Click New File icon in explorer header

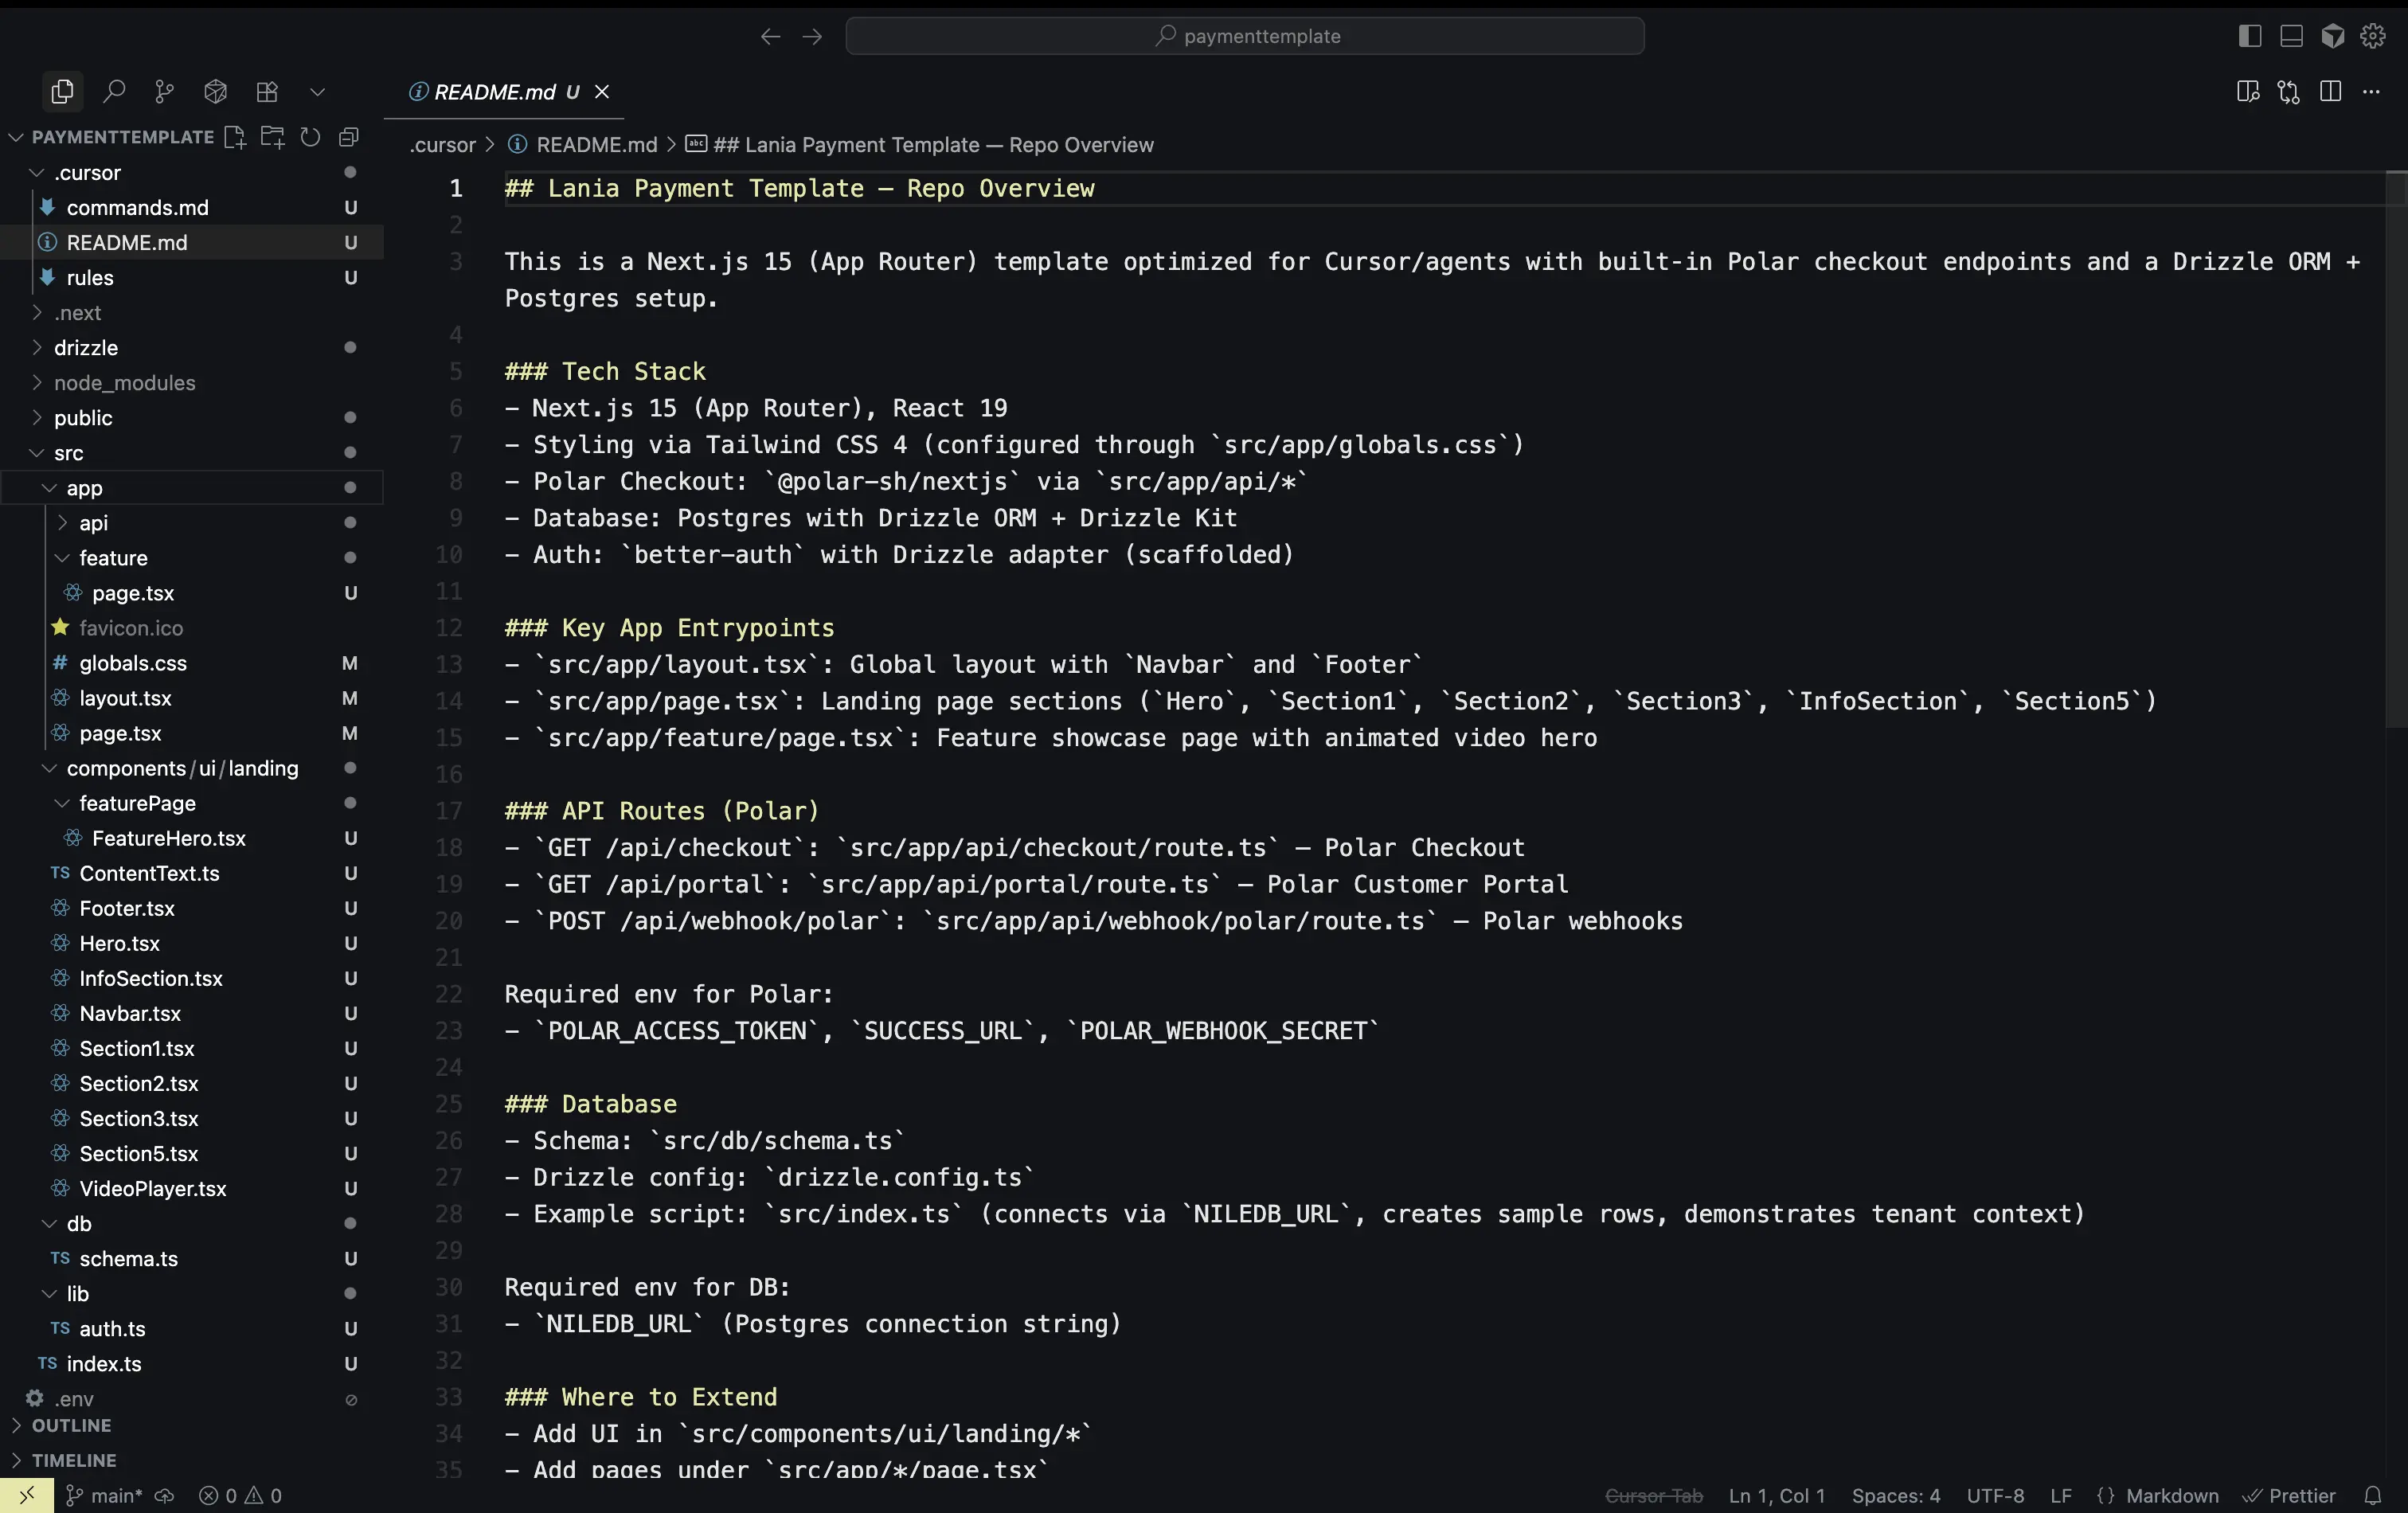235,137
